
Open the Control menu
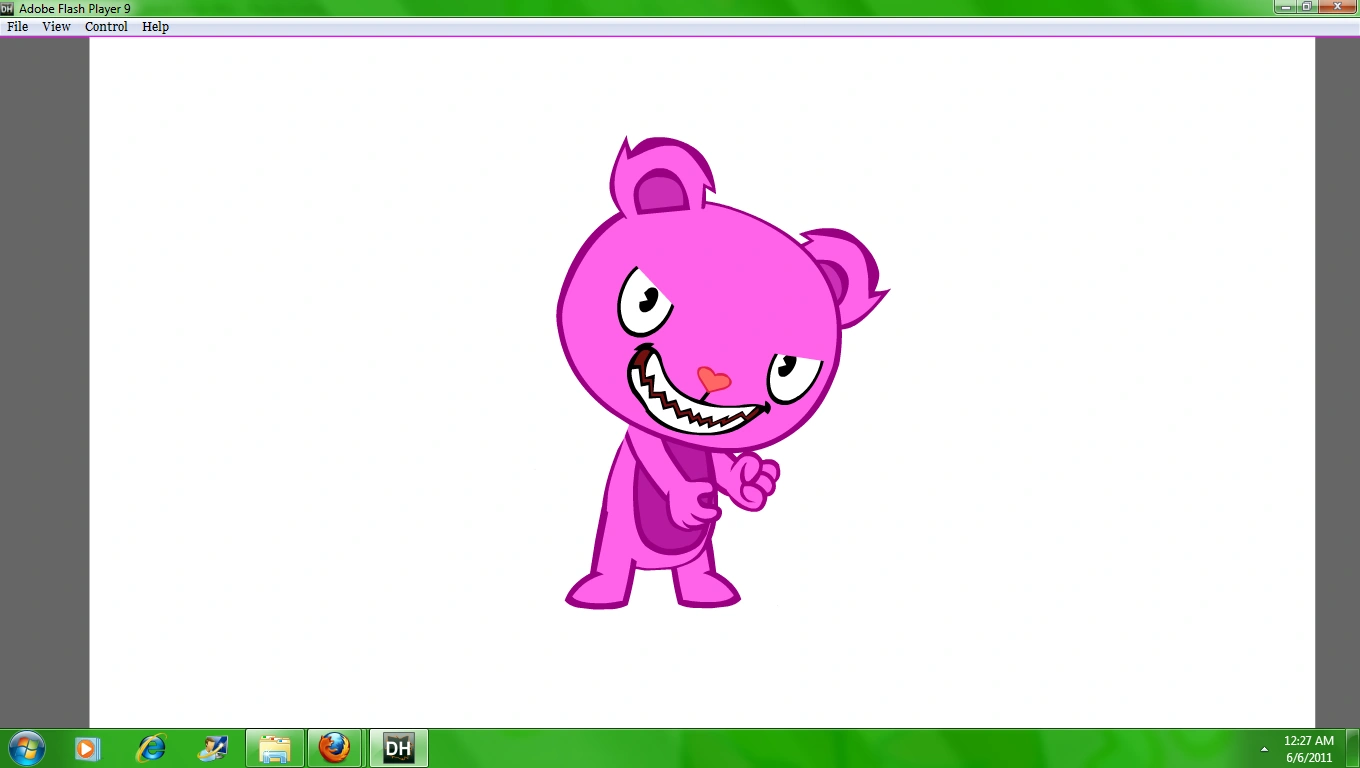tap(106, 27)
